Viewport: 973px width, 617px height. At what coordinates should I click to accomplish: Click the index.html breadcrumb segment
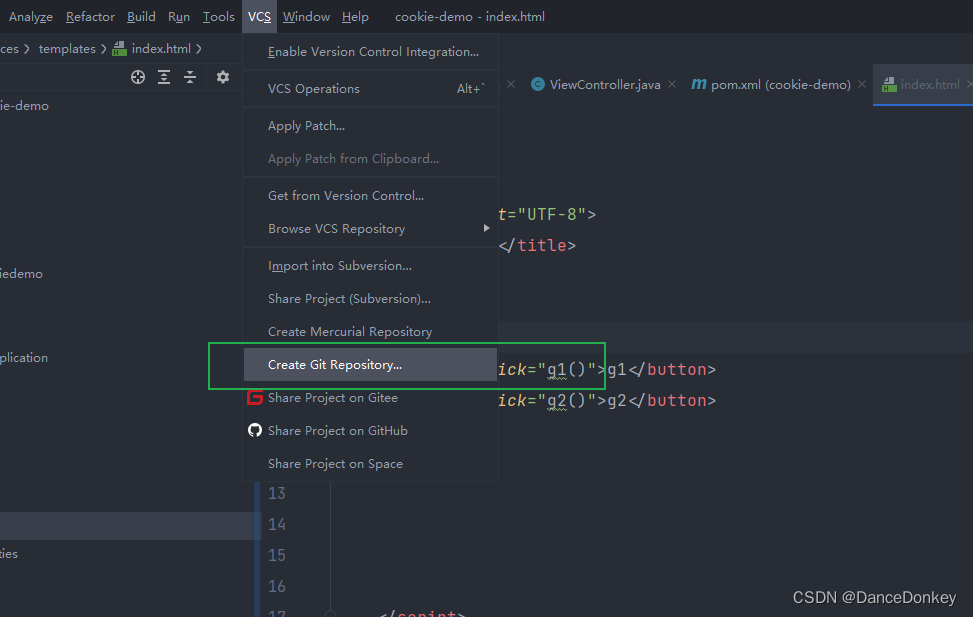coord(161,49)
